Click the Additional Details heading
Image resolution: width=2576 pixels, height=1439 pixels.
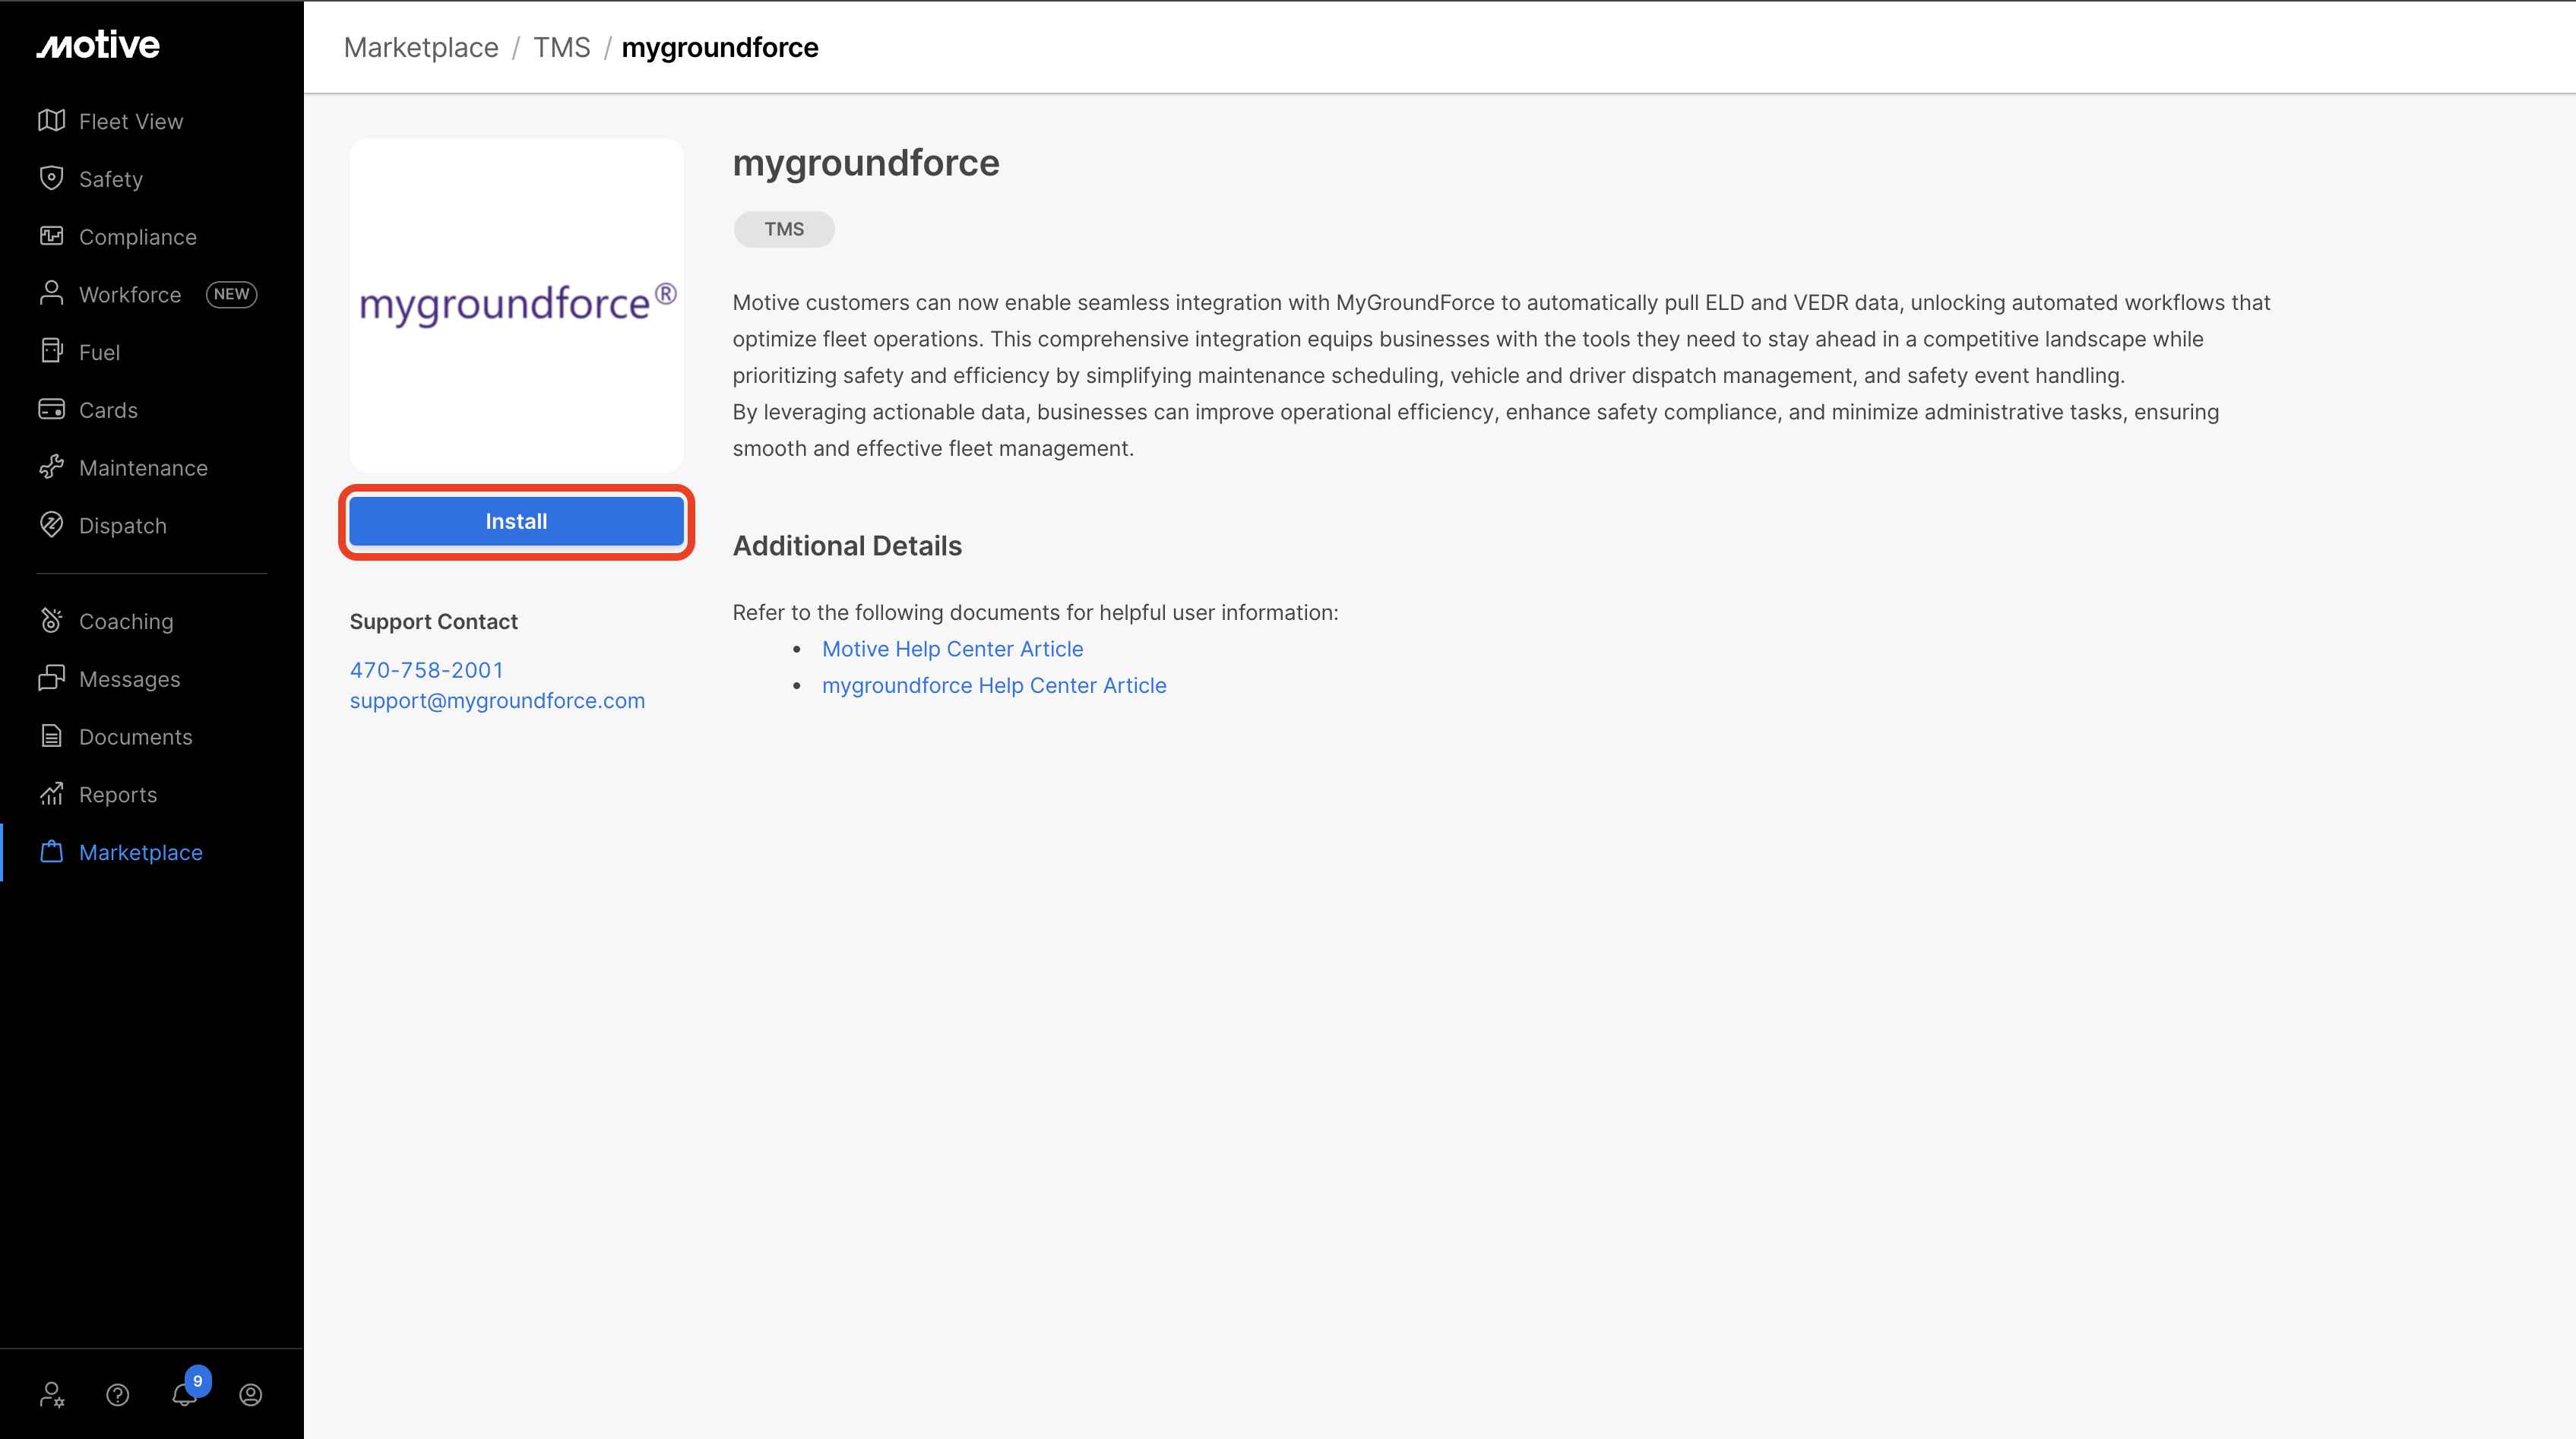pos(847,546)
